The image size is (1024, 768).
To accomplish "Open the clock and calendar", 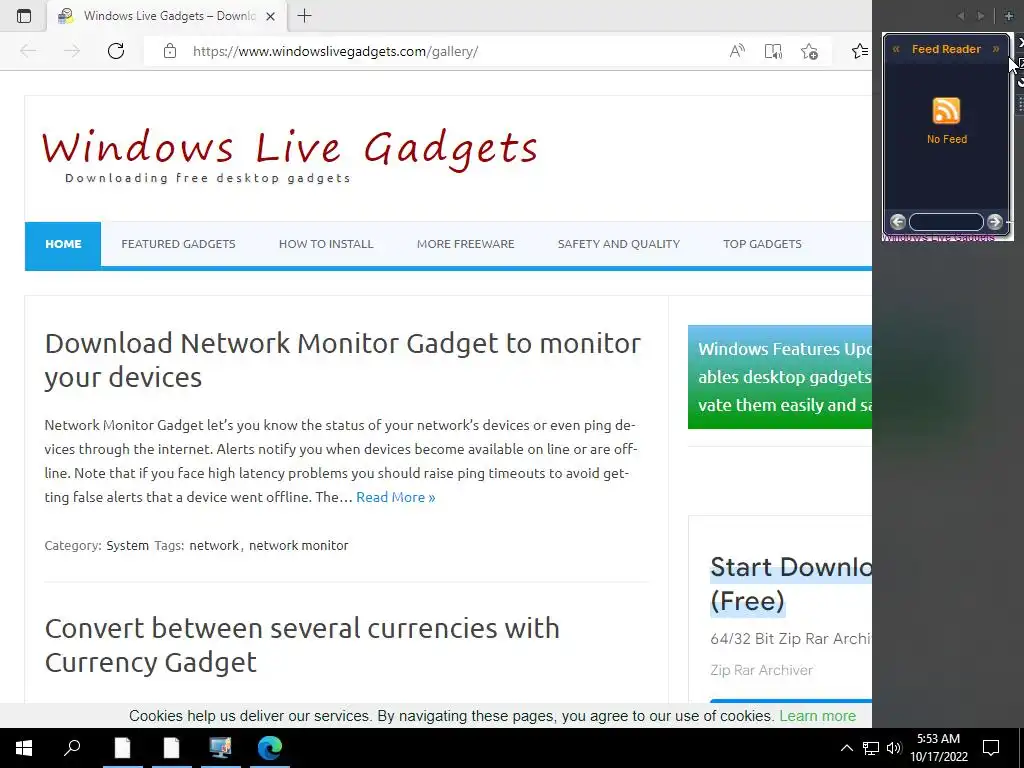I will (938, 748).
